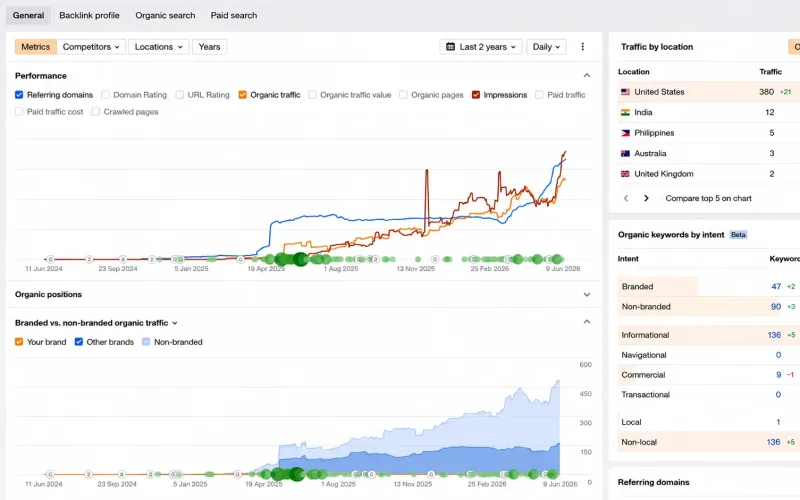This screenshot has width=800, height=500.
Task: Click the Referring domains panel heading
Action: (x=653, y=482)
